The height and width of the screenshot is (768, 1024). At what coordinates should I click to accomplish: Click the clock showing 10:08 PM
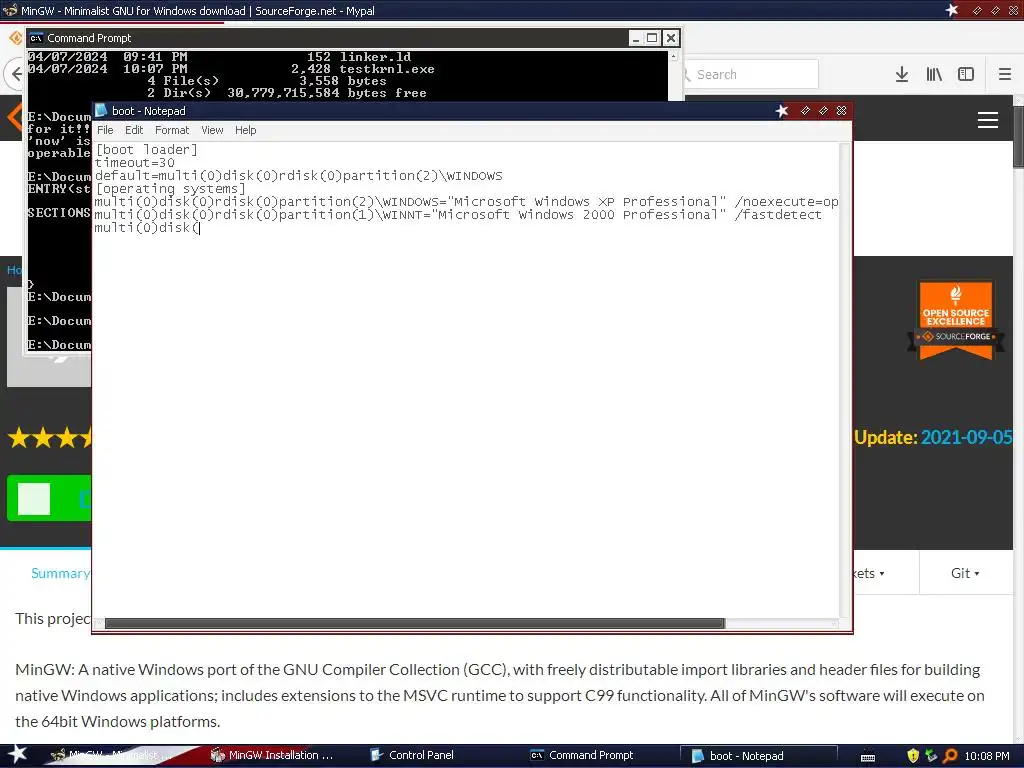tap(987, 756)
